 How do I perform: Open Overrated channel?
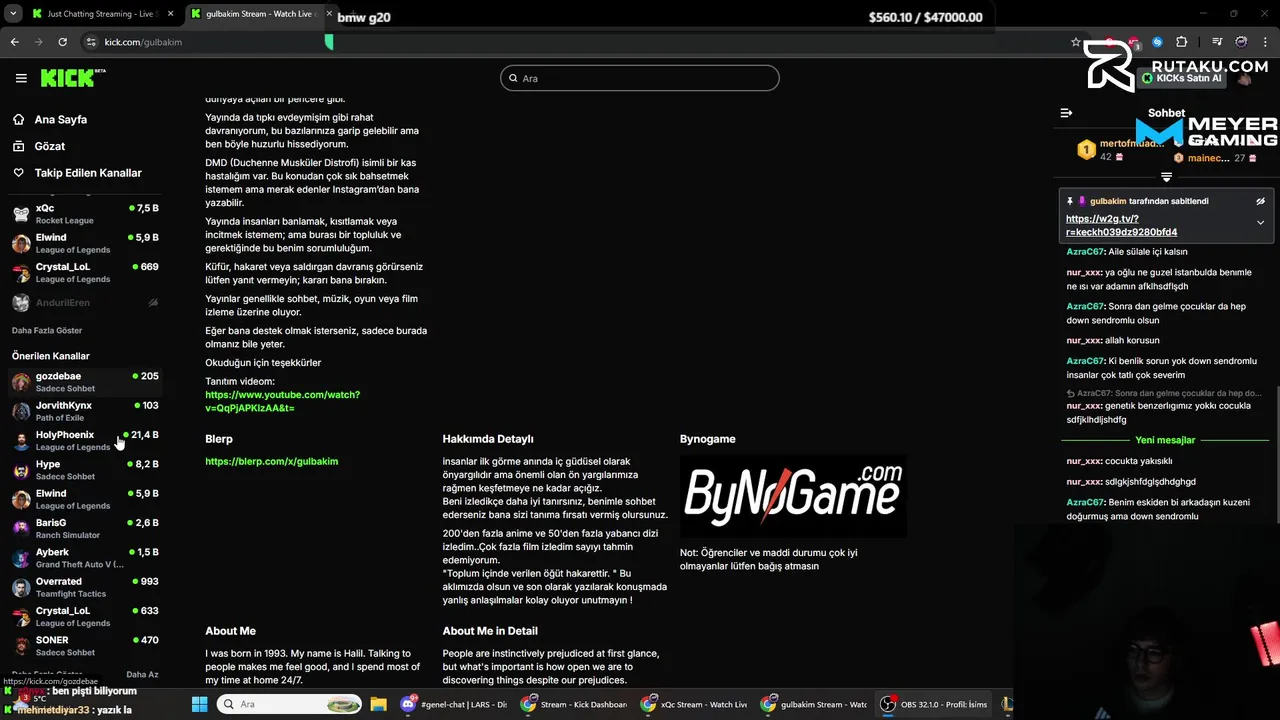[85, 587]
